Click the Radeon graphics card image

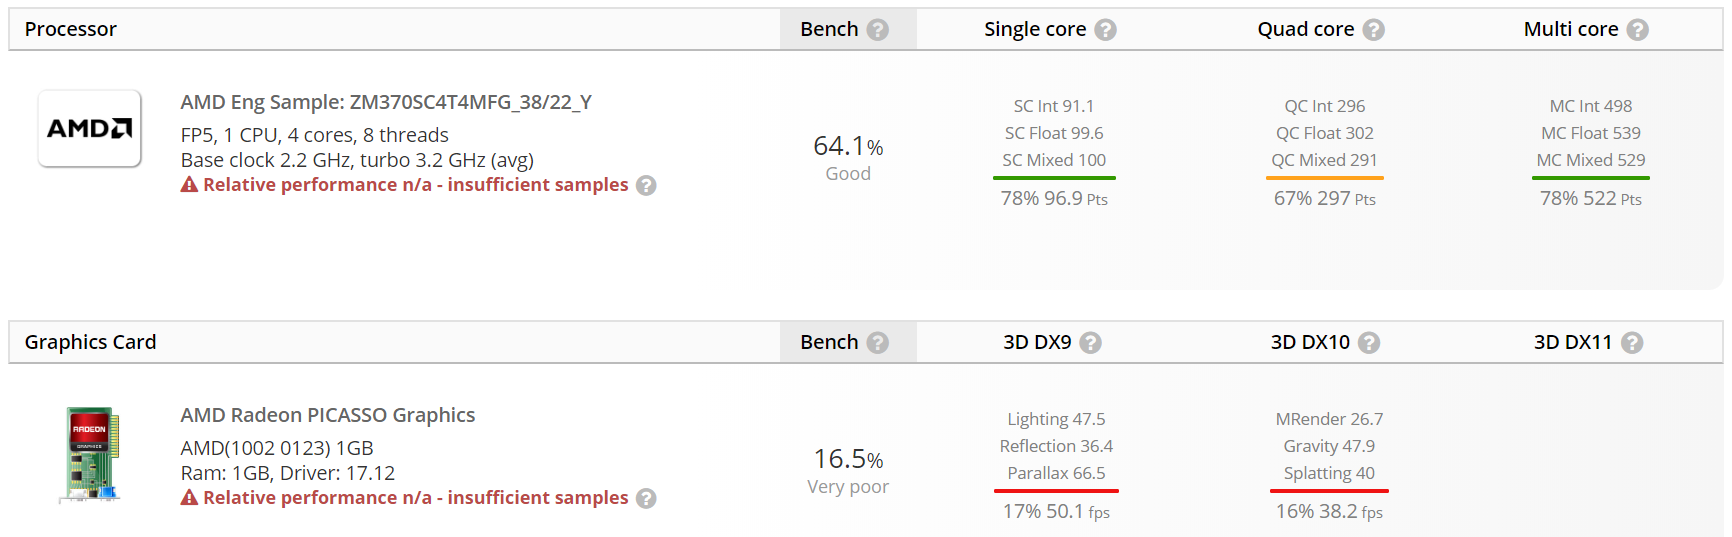click(90, 453)
